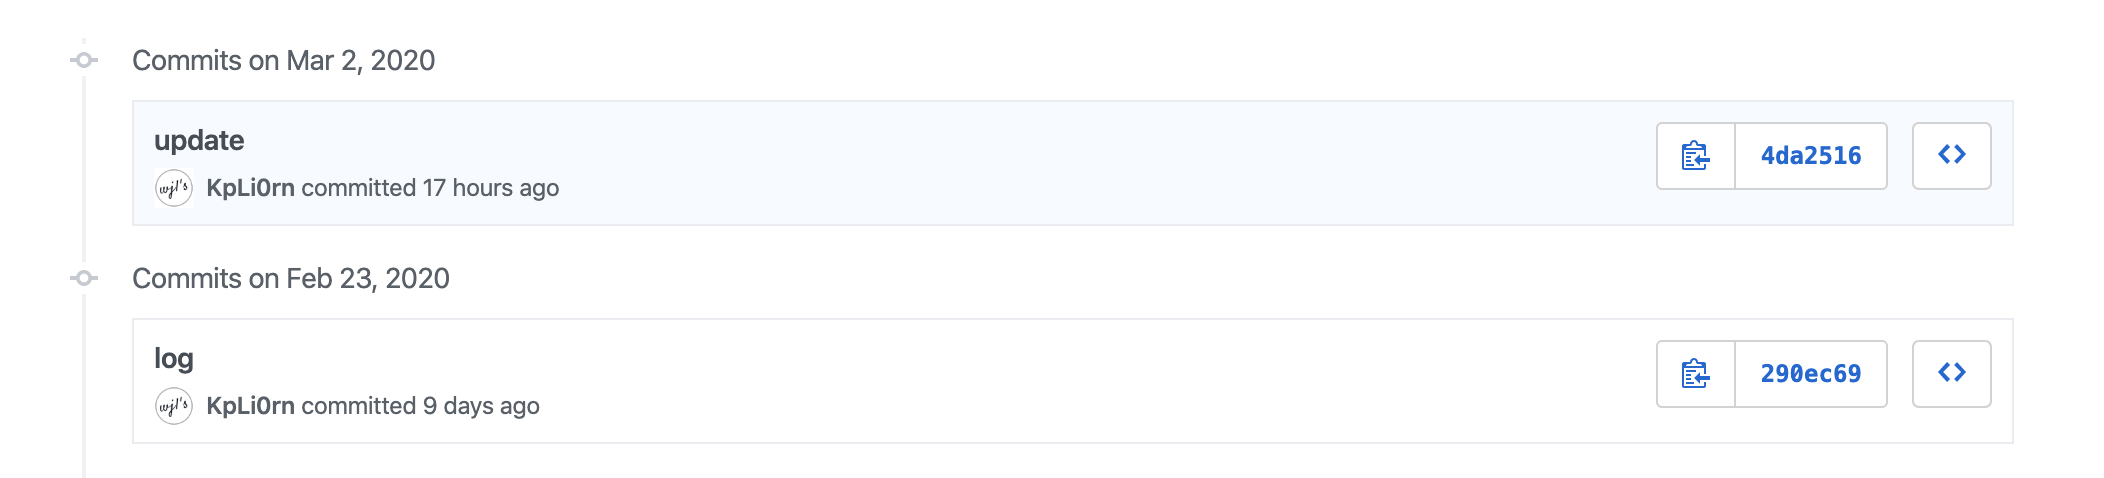Screen dimensions: 2104x478
Task: Select the log commit row
Action: [x=1000, y=381]
